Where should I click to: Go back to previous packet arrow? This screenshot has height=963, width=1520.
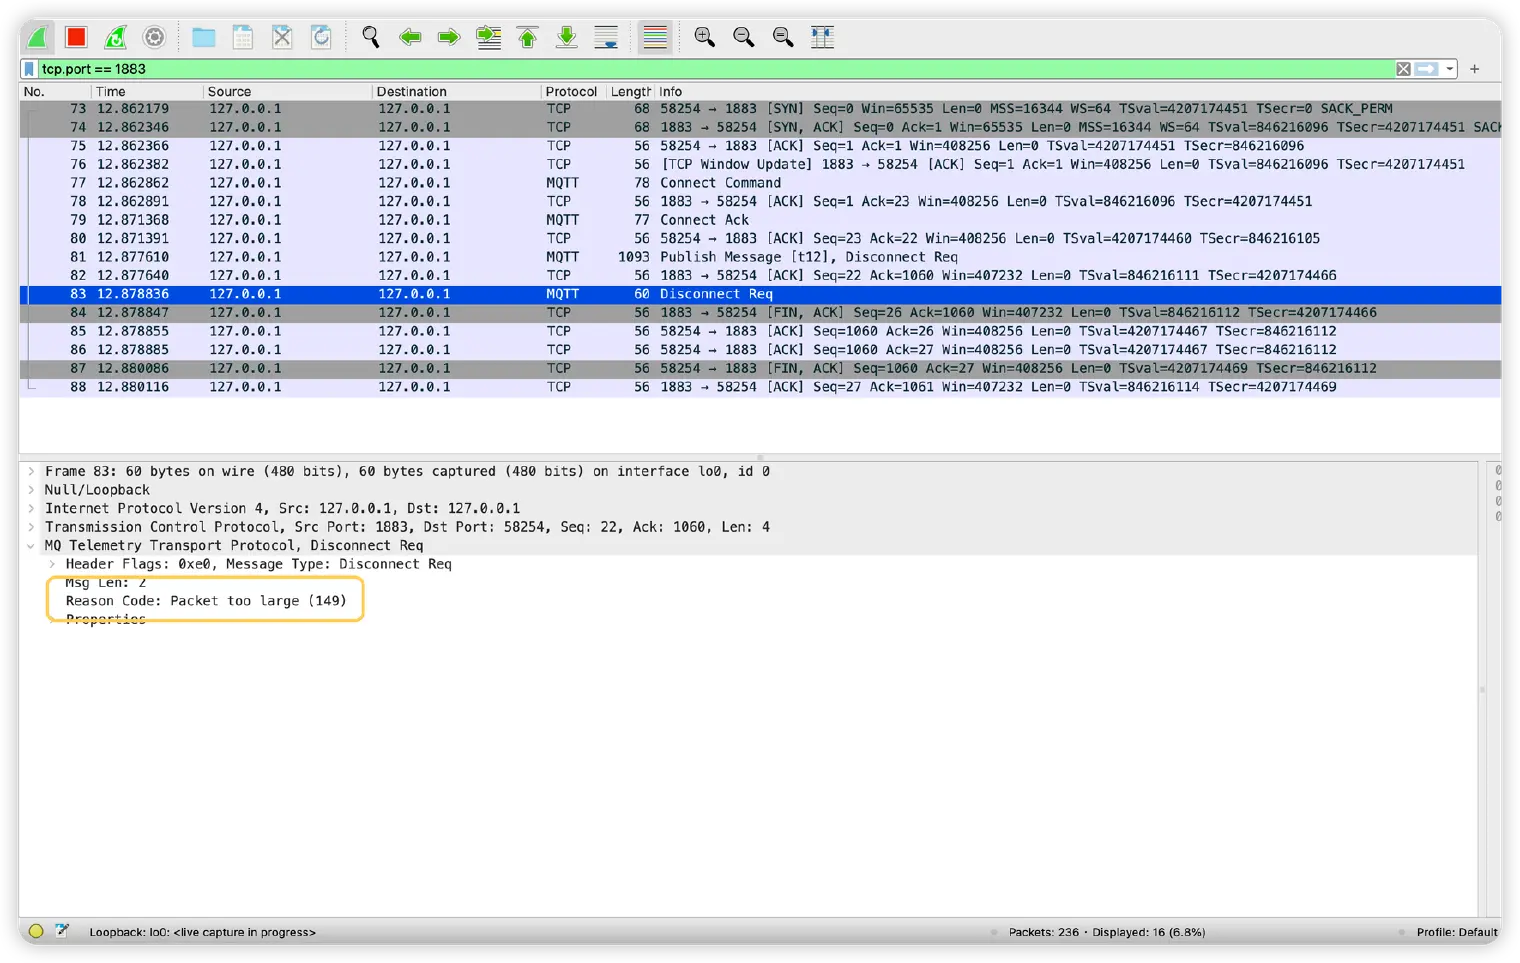[x=410, y=37]
